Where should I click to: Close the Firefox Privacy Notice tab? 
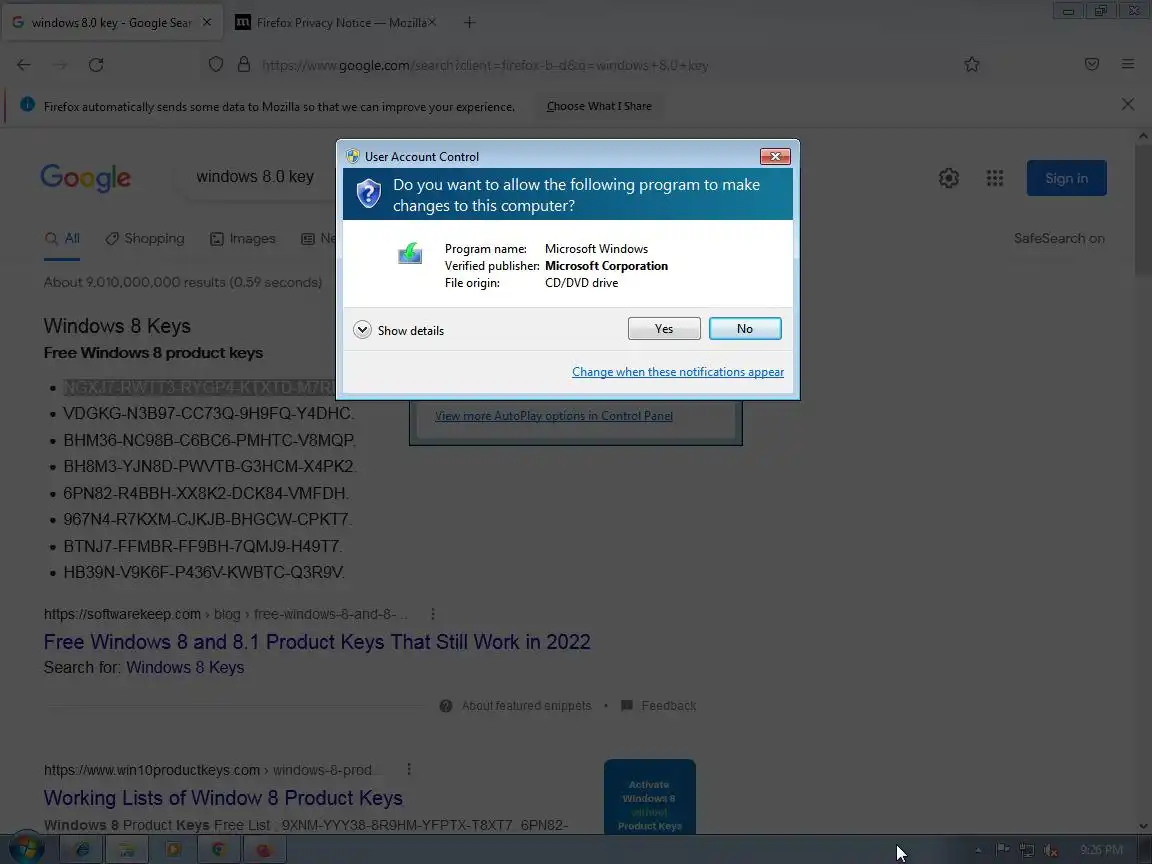432,23
